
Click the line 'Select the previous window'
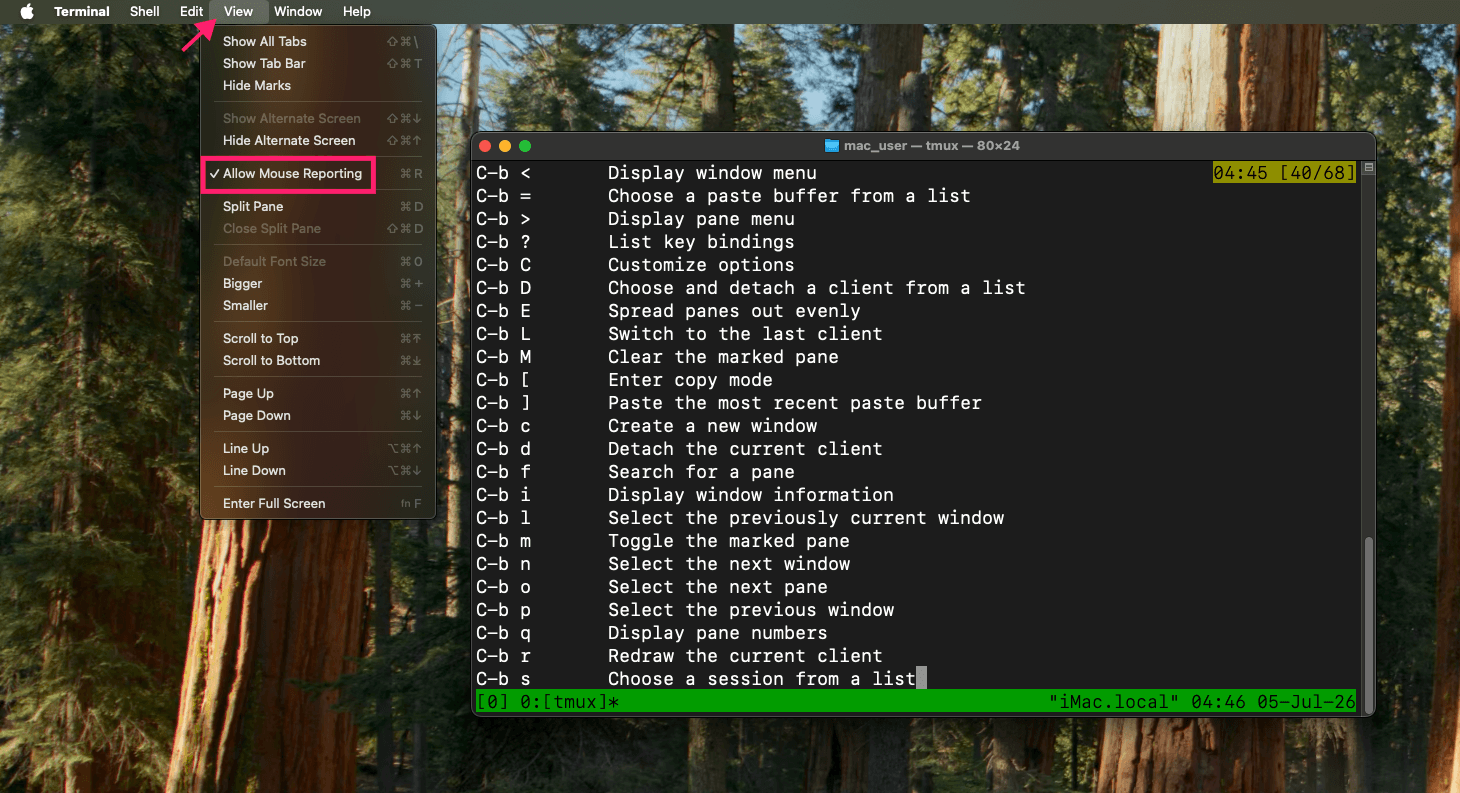point(751,610)
